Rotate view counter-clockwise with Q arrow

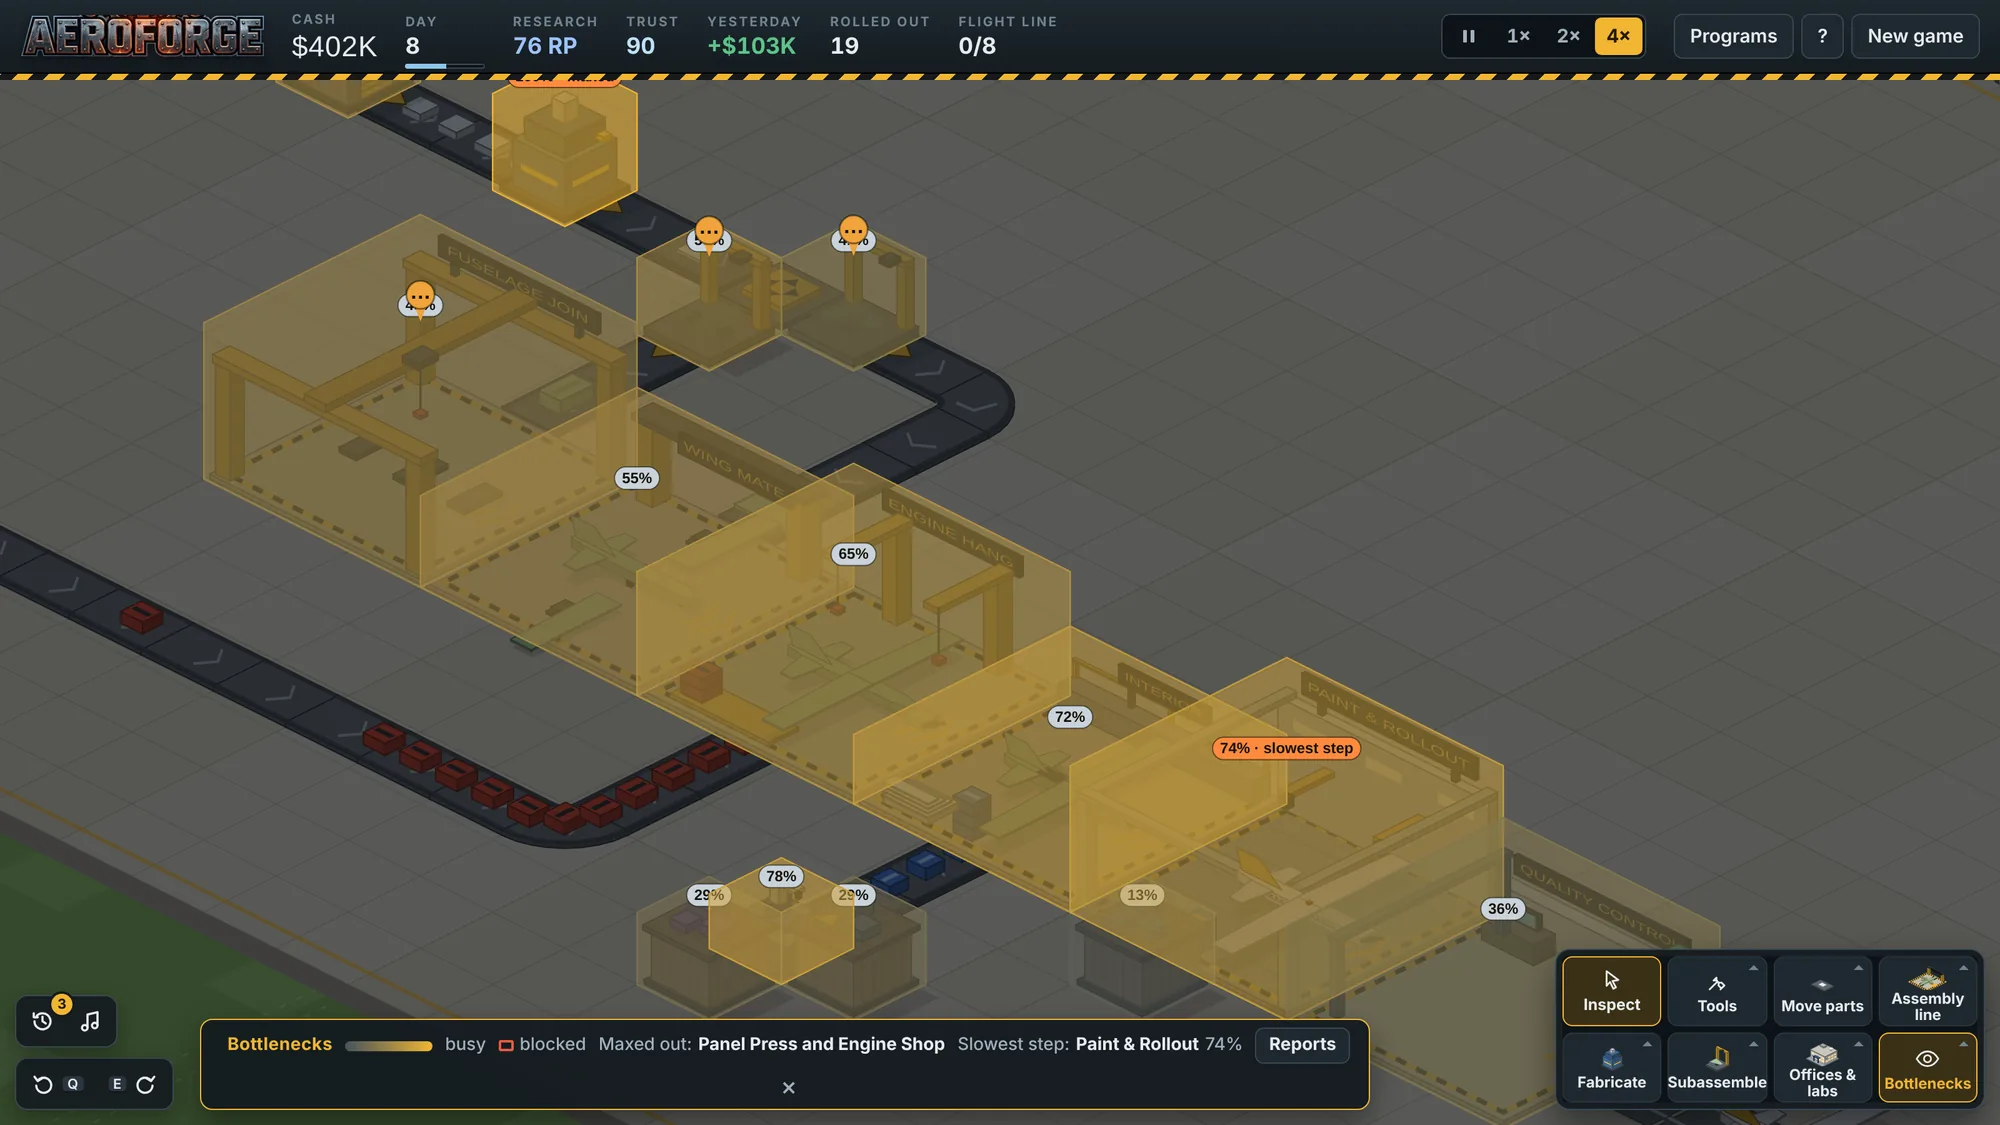[x=43, y=1085]
